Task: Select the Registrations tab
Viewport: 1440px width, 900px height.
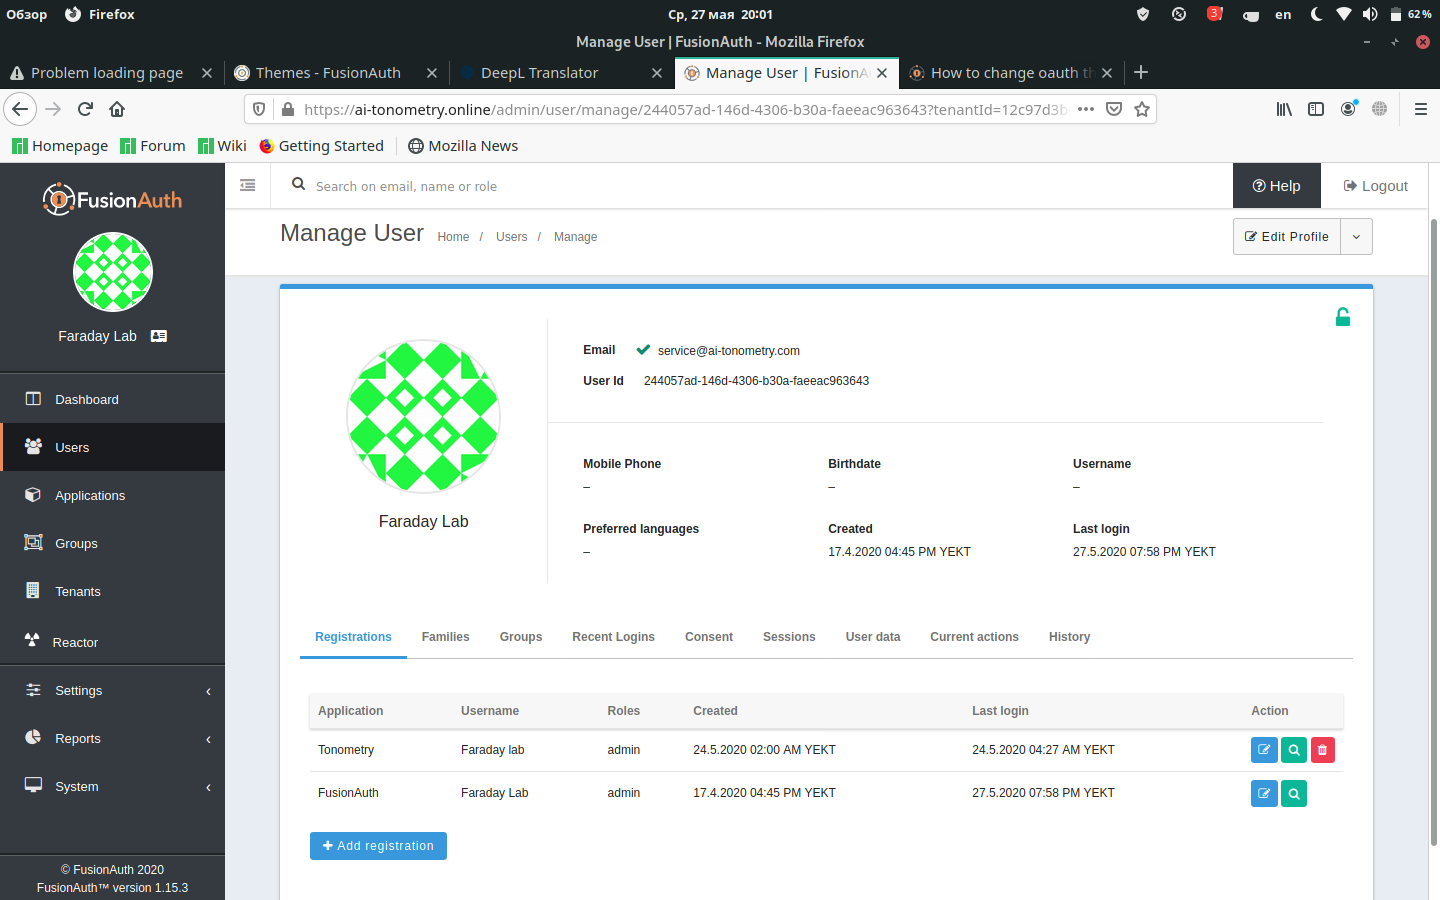Action: (x=353, y=637)
